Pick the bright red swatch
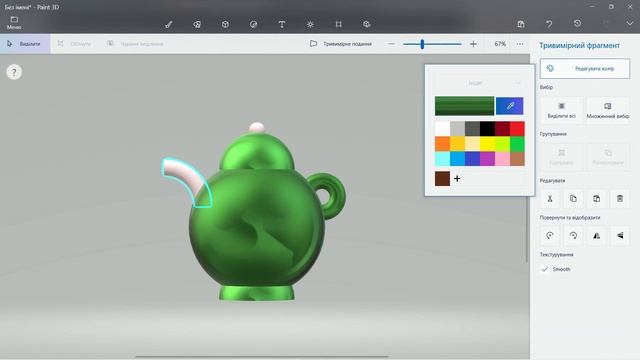640x360 pixels. point(517,129)
